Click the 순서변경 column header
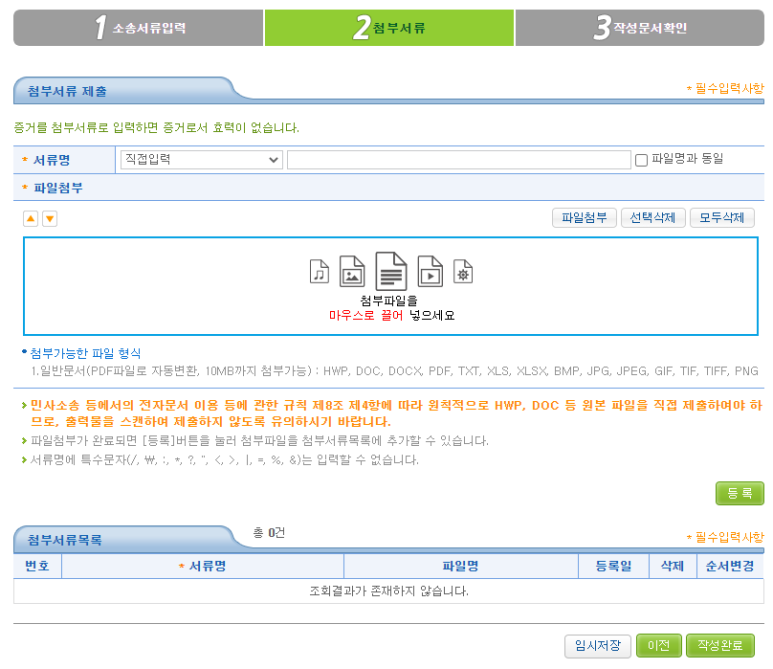 coord(730,566)
